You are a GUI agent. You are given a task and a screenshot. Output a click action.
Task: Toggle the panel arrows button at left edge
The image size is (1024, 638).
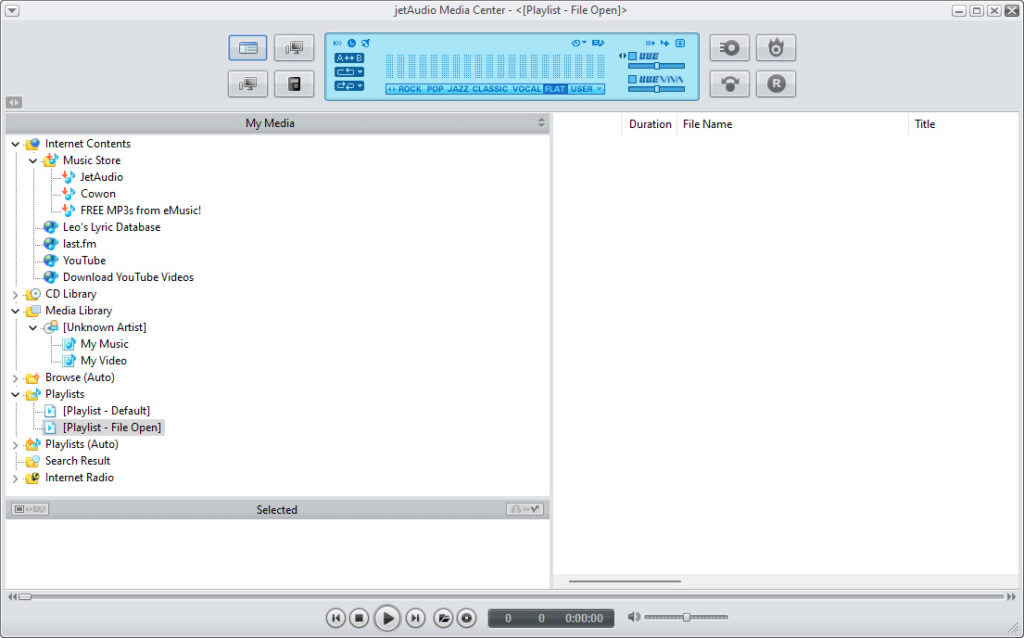[14, 103]
